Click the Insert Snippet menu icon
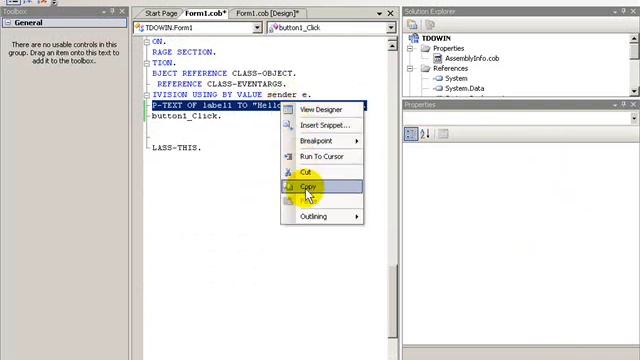 pos(288,125)
